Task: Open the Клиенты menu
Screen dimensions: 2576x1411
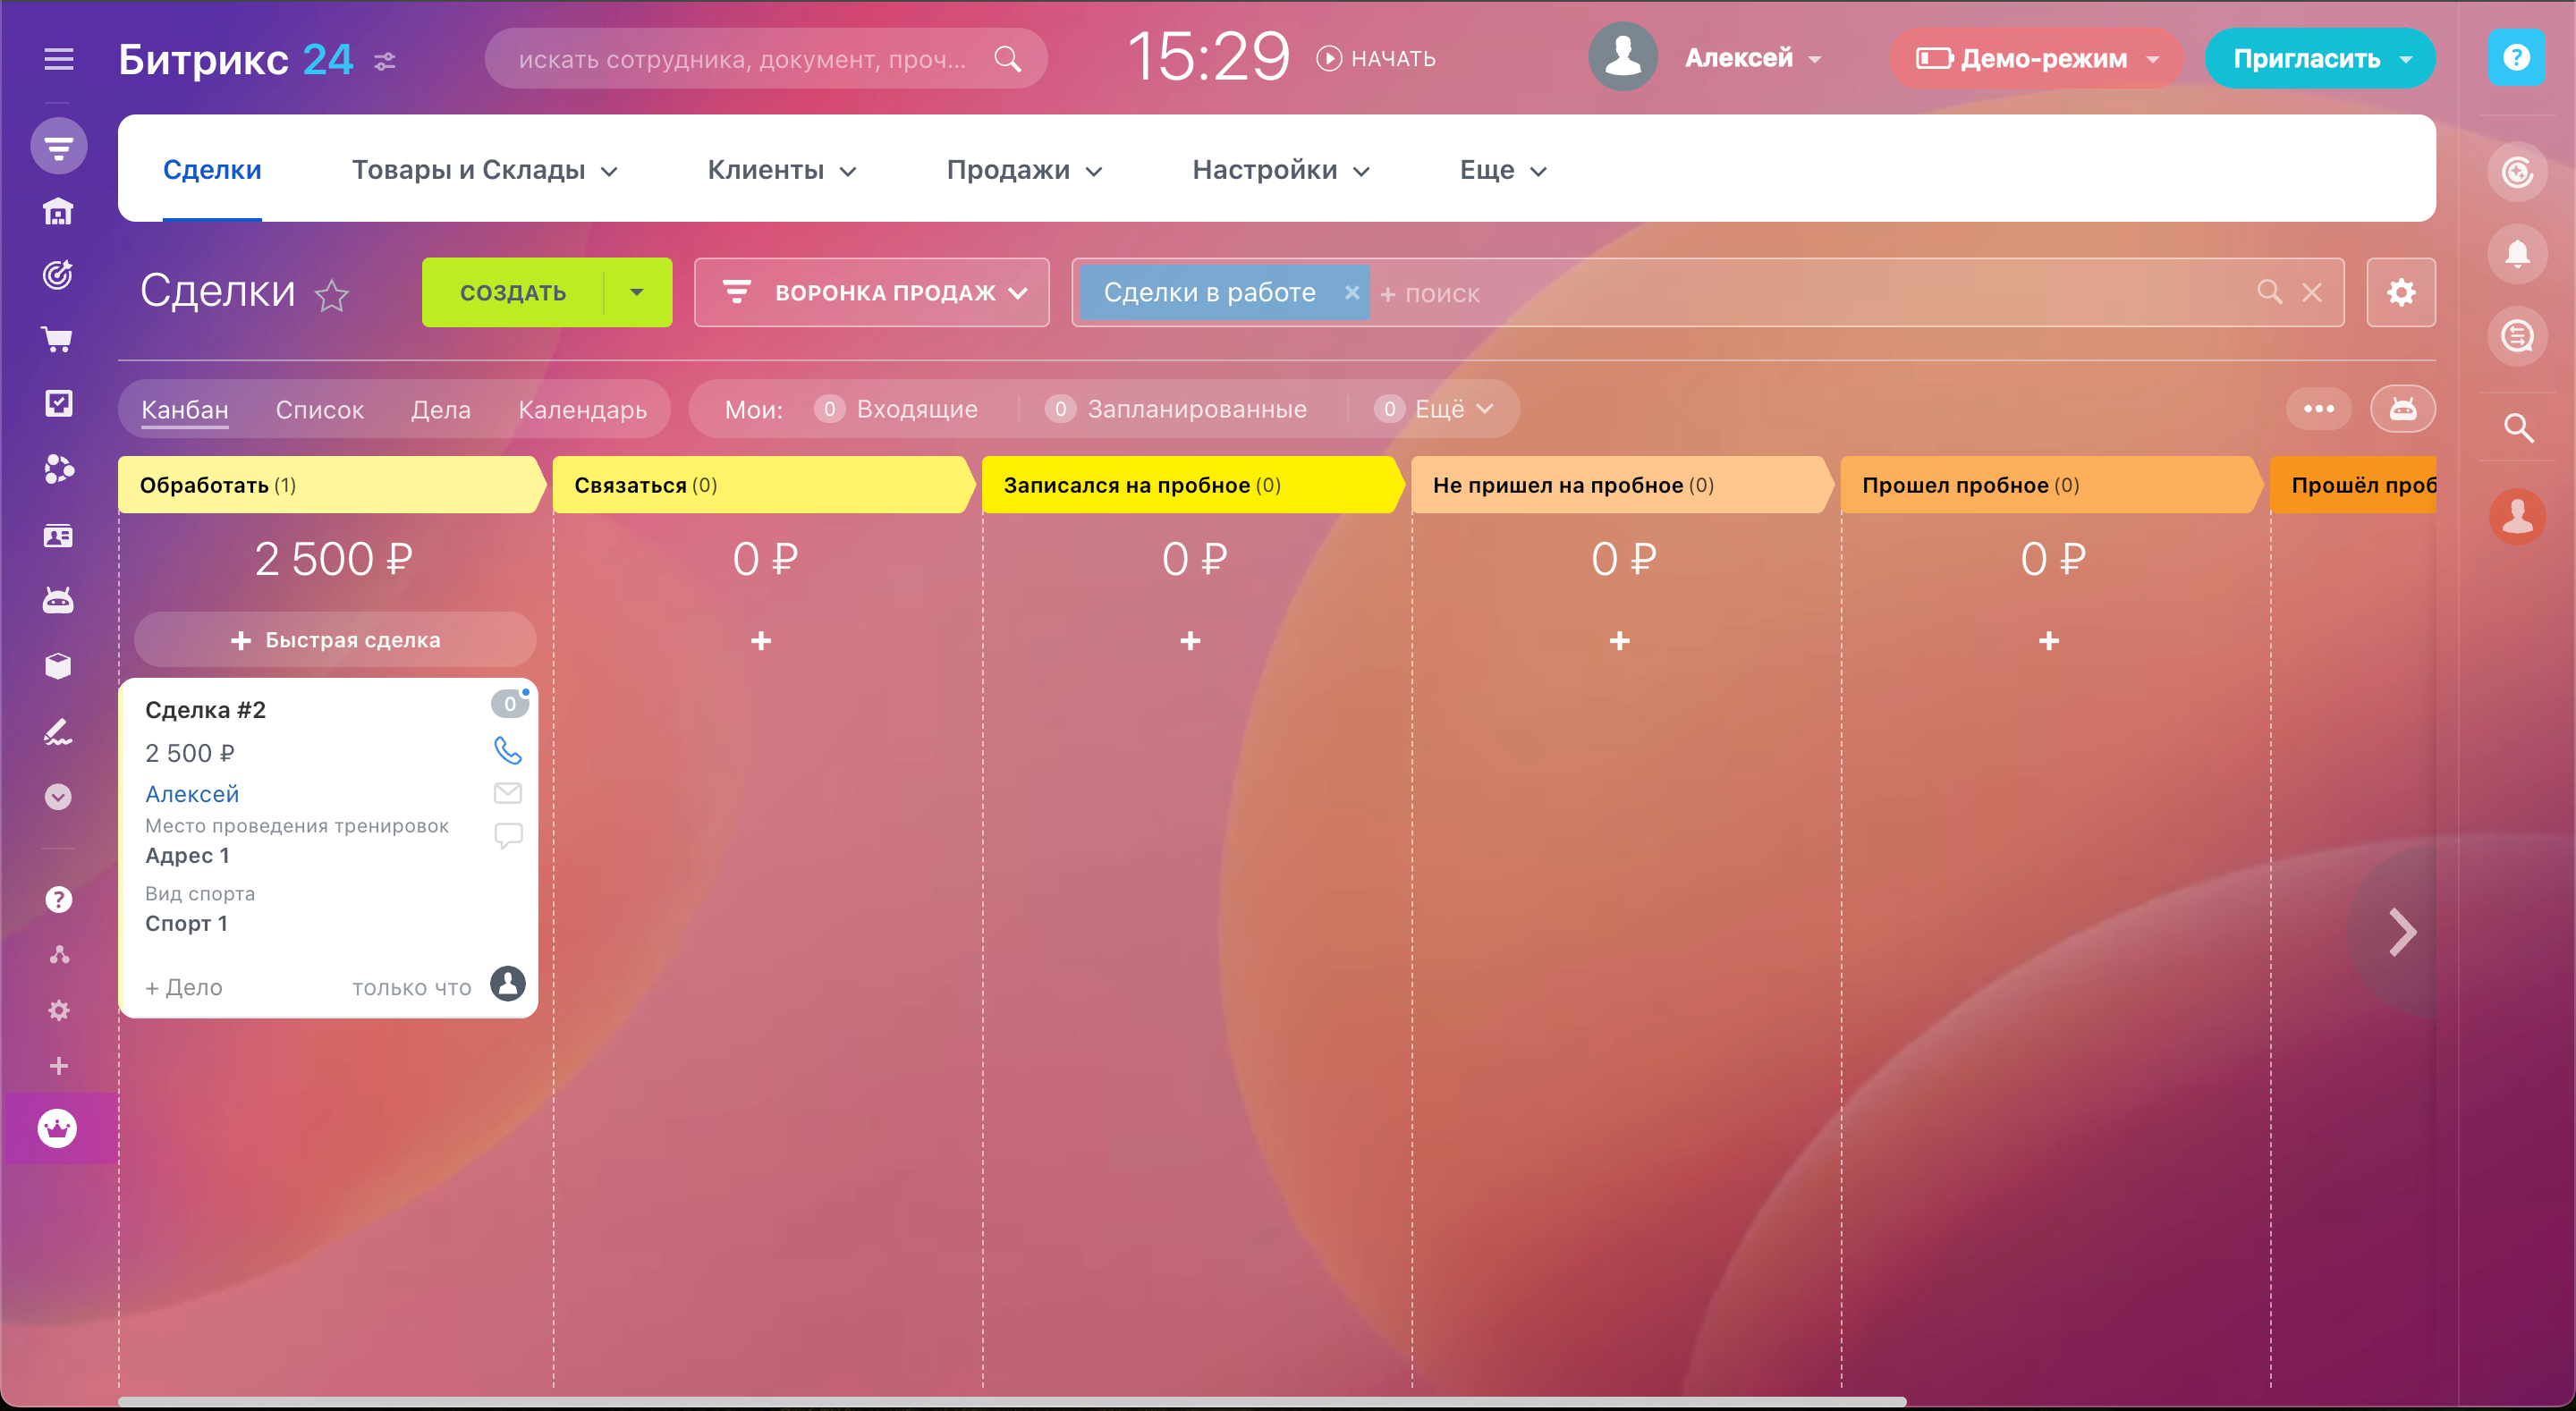Action: [781, 170]
